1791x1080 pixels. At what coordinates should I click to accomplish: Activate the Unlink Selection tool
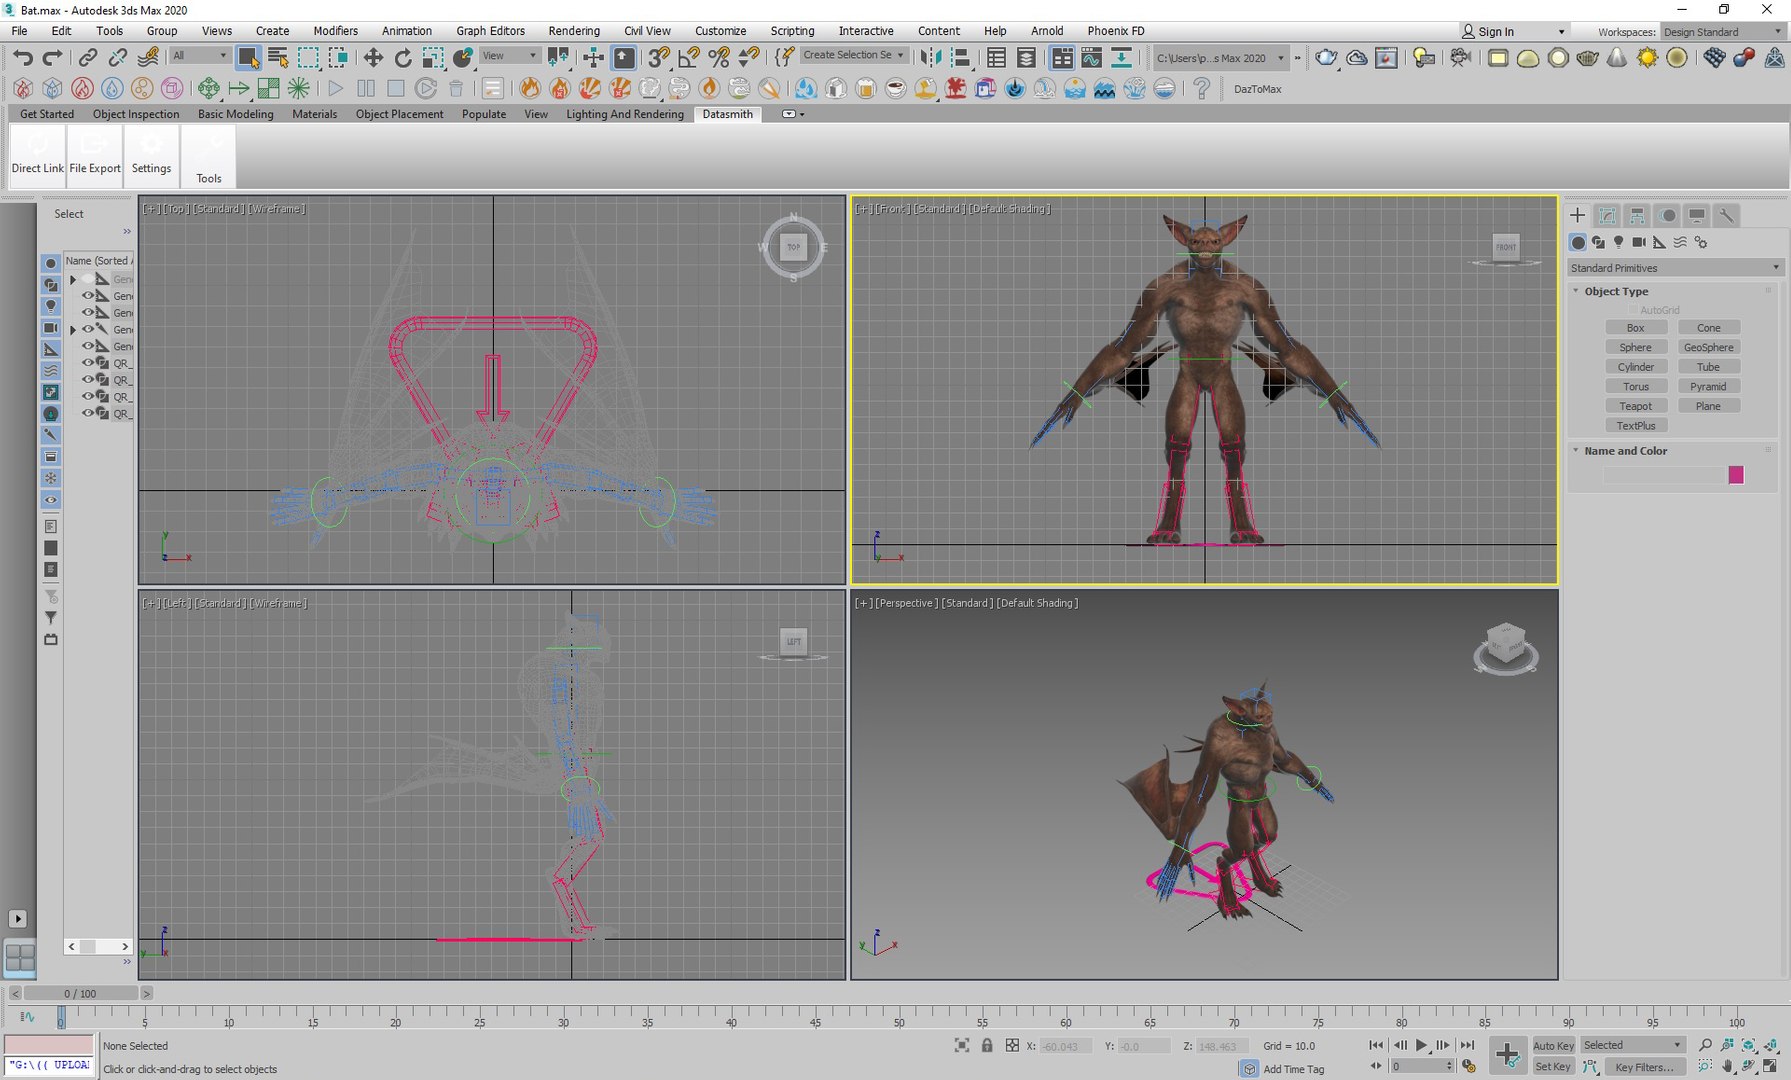118,57
